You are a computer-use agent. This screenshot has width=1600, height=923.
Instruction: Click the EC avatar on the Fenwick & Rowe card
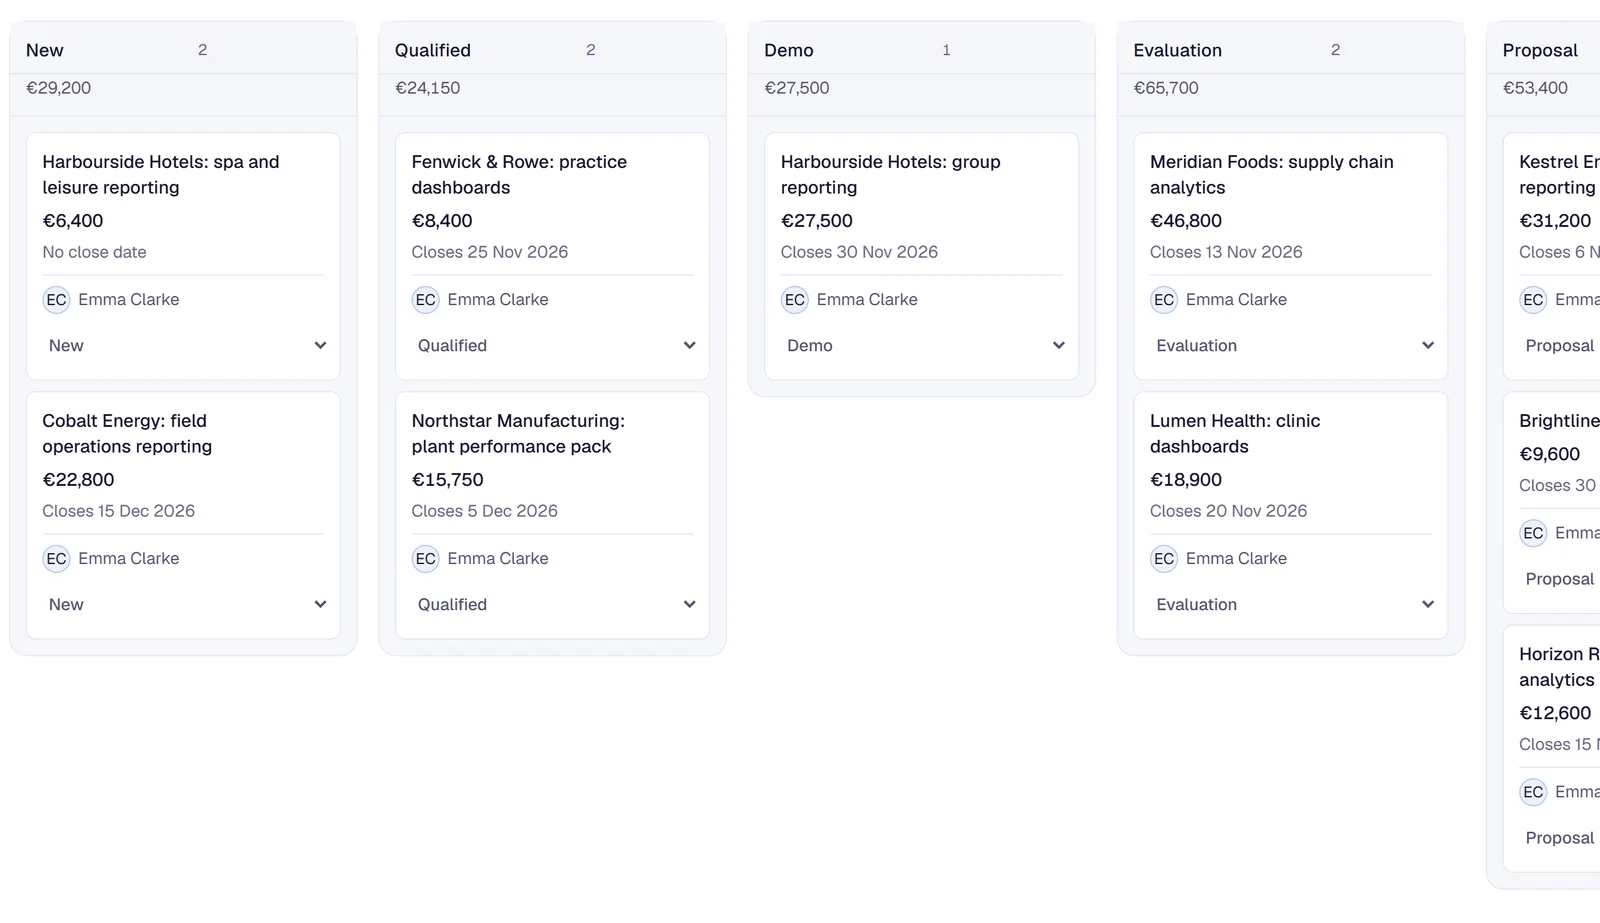click(426, 300)
